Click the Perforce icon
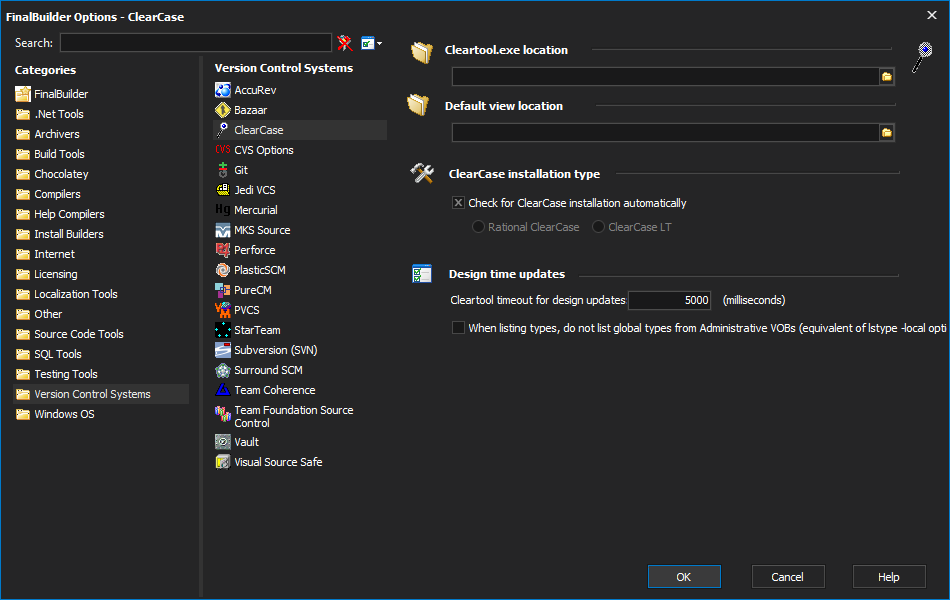This screenshot has width=950, height=600. point(223,250)
